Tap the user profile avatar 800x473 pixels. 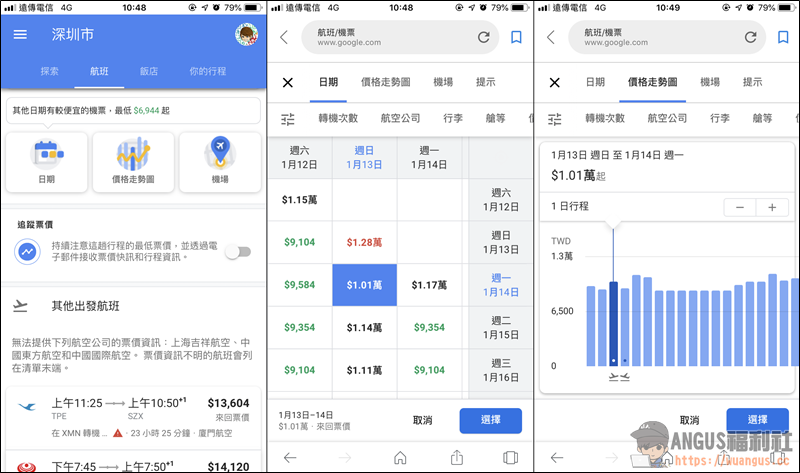click(247, 35)
